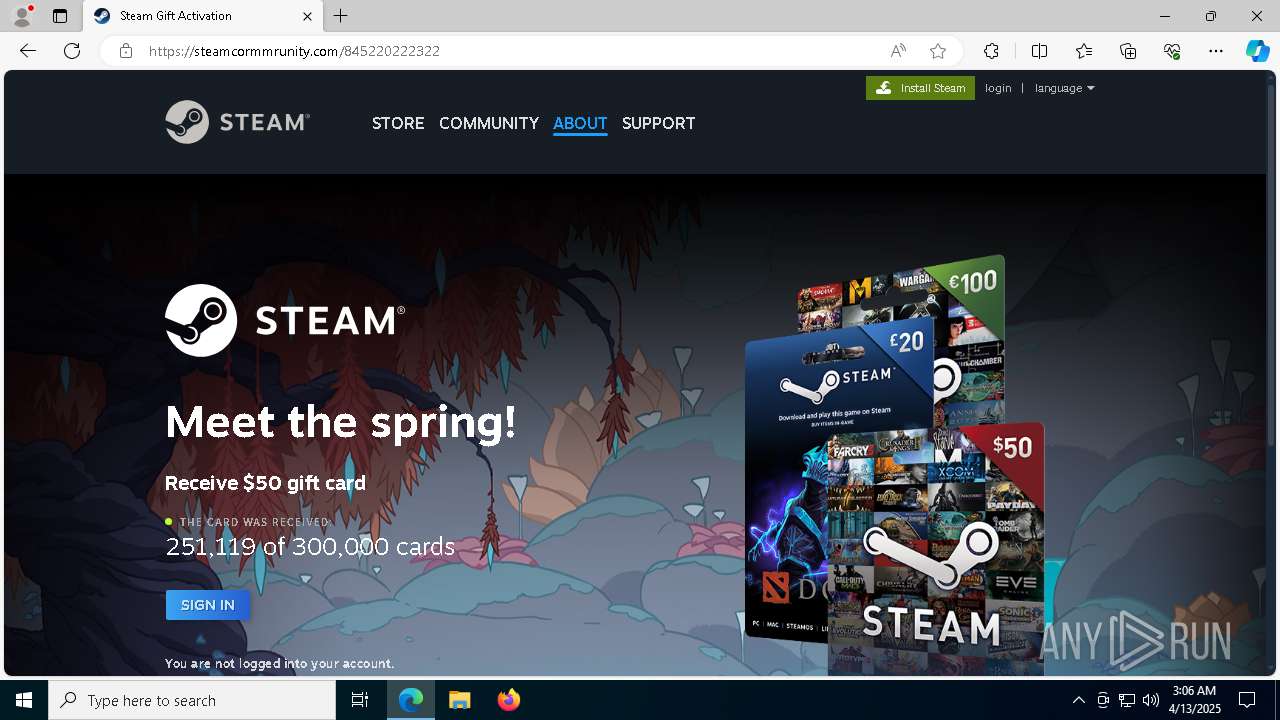Open the Favorites list icon
This screenshot has height=720, width=1280.
click(x=1084, y=51)
